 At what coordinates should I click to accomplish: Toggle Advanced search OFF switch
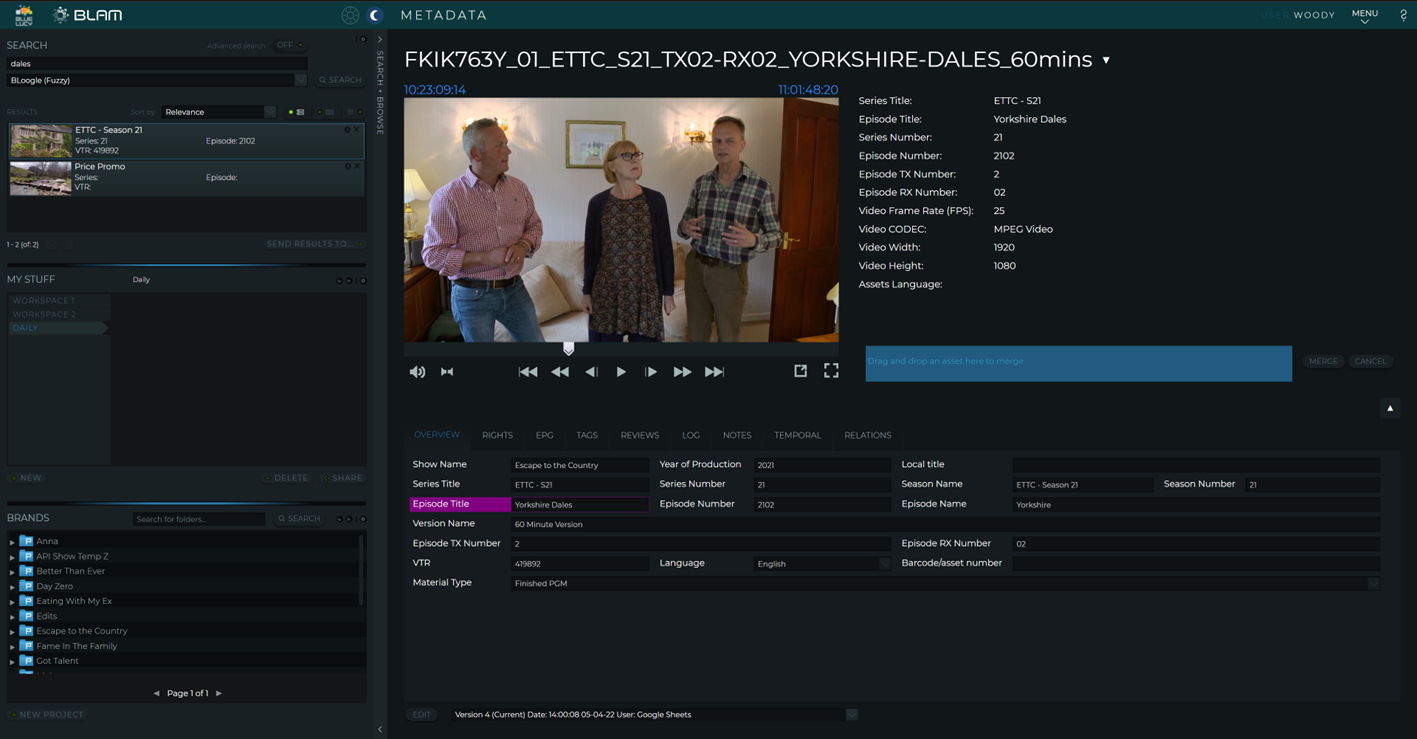[289, 45]
